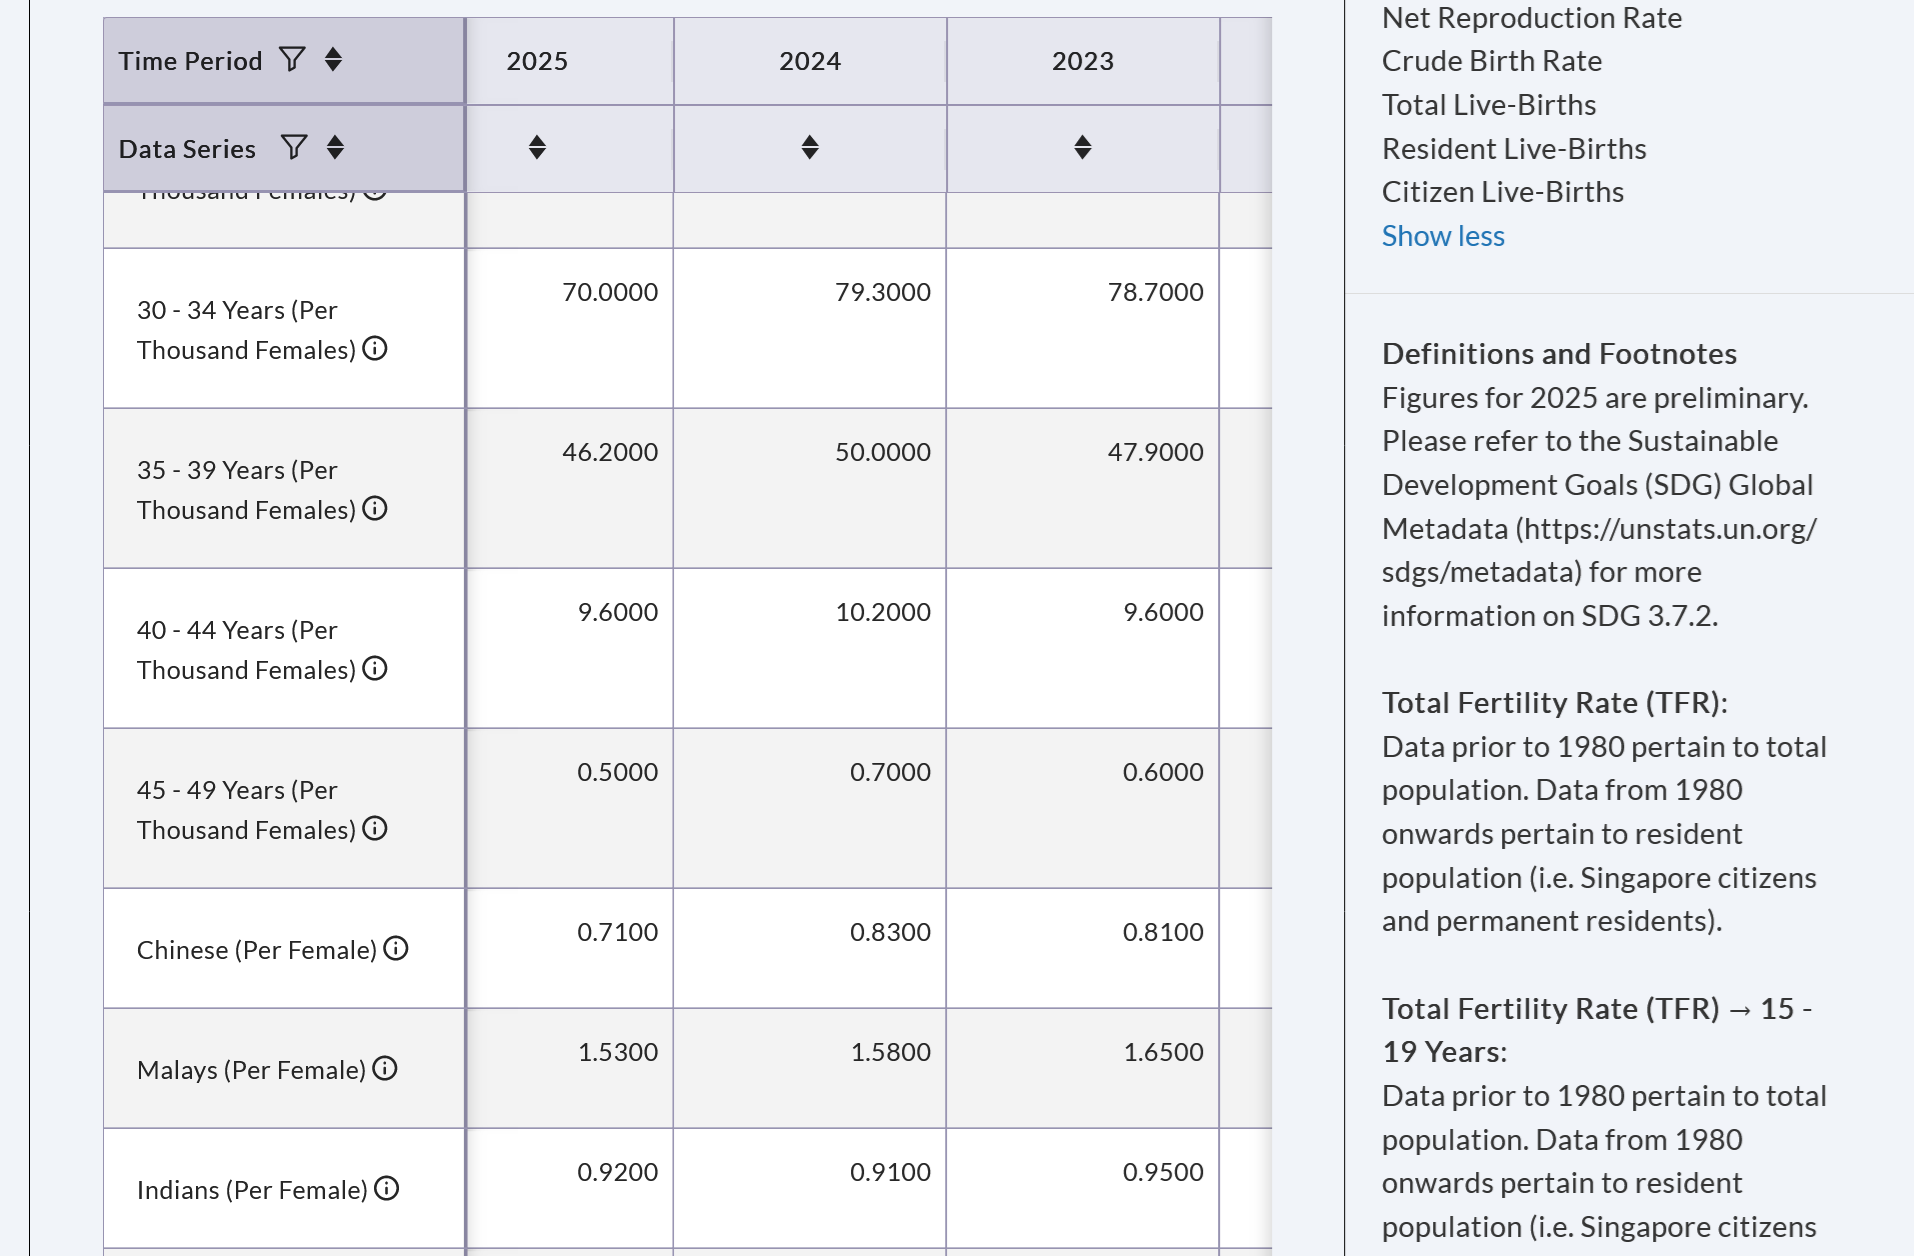Select the Crude Birth Rate entry
The width and height of the screenshot is (1914, 1256).
coord(1491,61)
